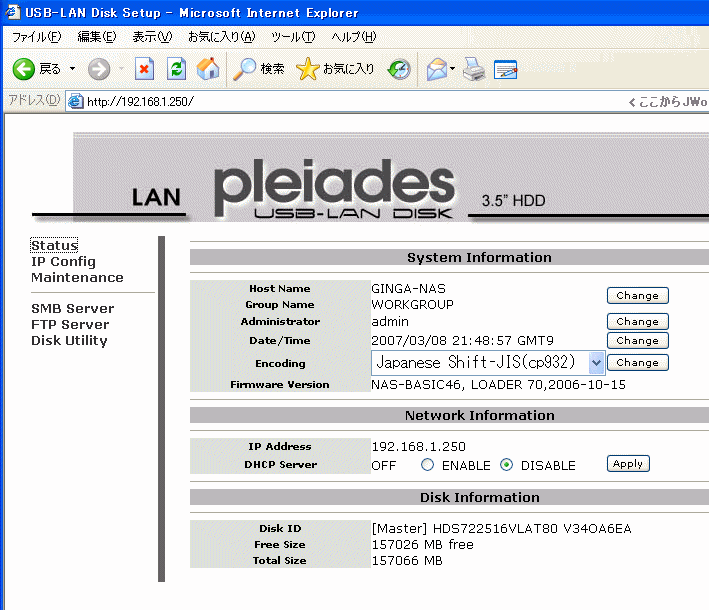709x610 pixels.
Task: Go to the Home page icon
Action: coord(208,69)
